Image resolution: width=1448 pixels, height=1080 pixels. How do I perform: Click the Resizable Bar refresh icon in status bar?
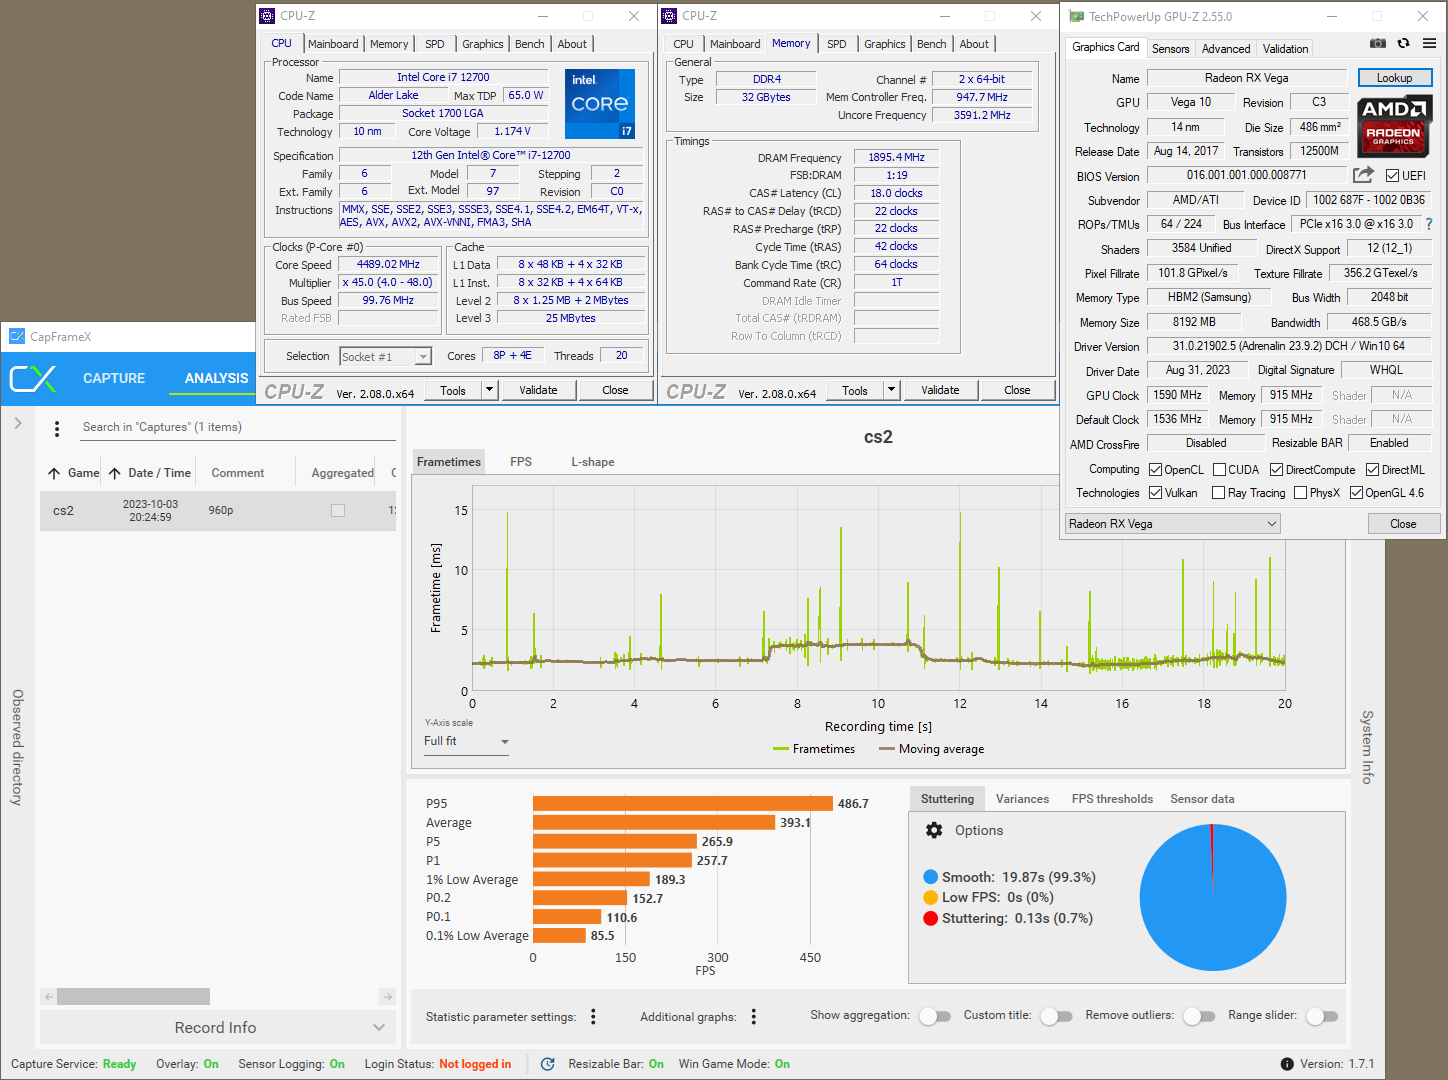pos(548,1064)
